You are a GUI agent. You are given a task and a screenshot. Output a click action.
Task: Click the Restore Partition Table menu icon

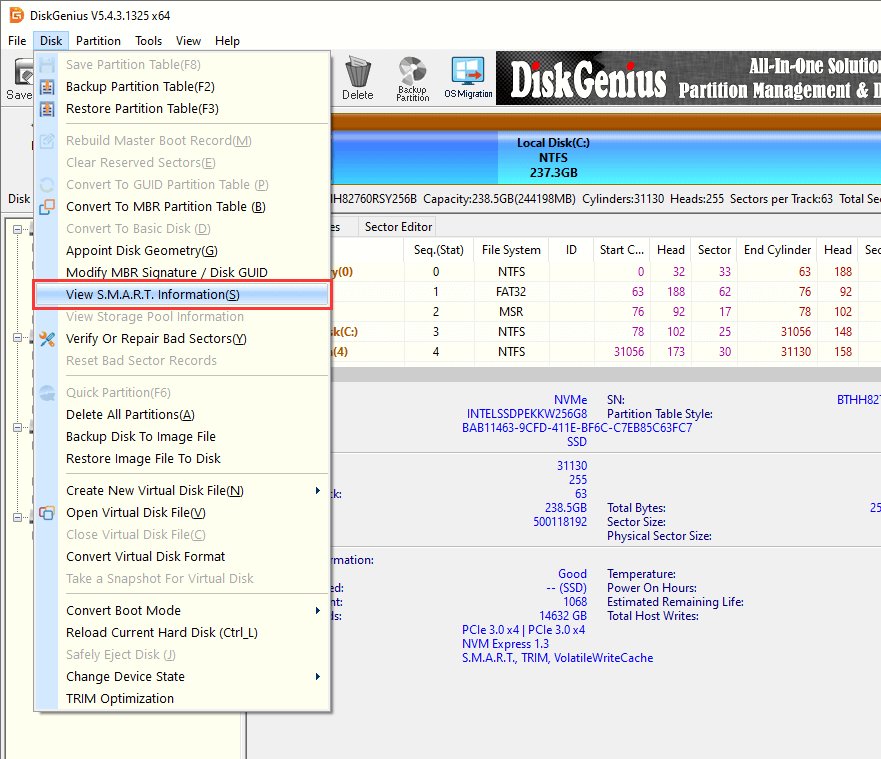coord(47,109)
